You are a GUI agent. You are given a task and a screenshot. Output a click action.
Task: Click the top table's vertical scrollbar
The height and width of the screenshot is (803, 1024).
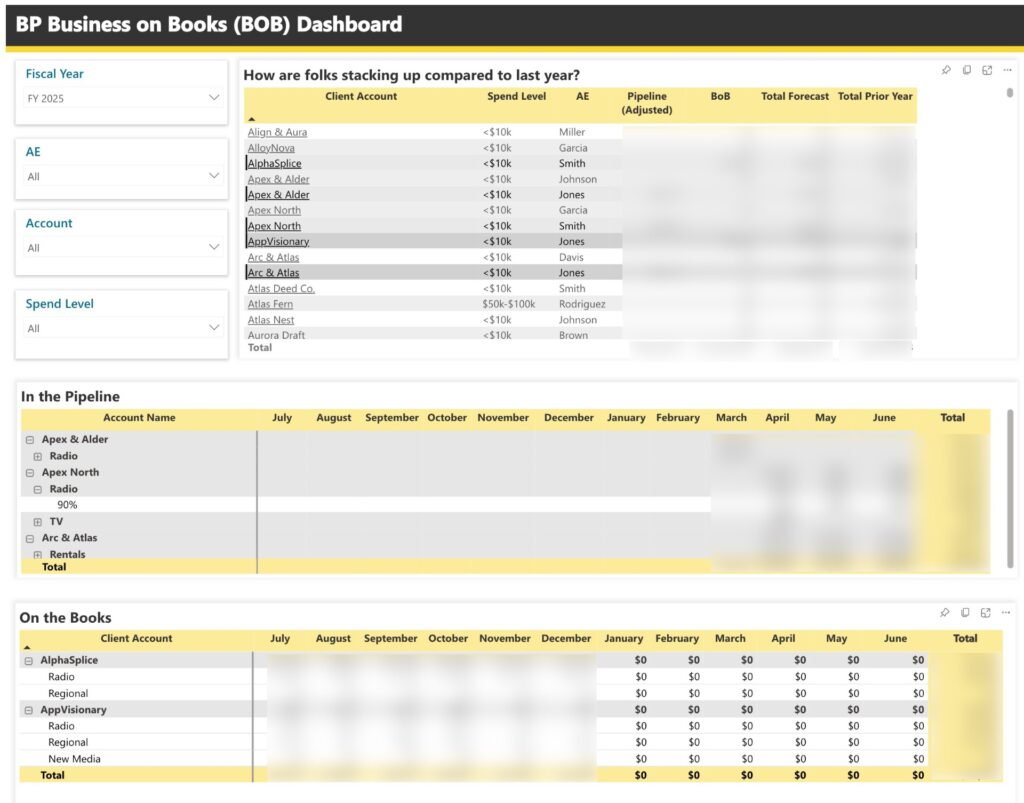[1010, 93]
